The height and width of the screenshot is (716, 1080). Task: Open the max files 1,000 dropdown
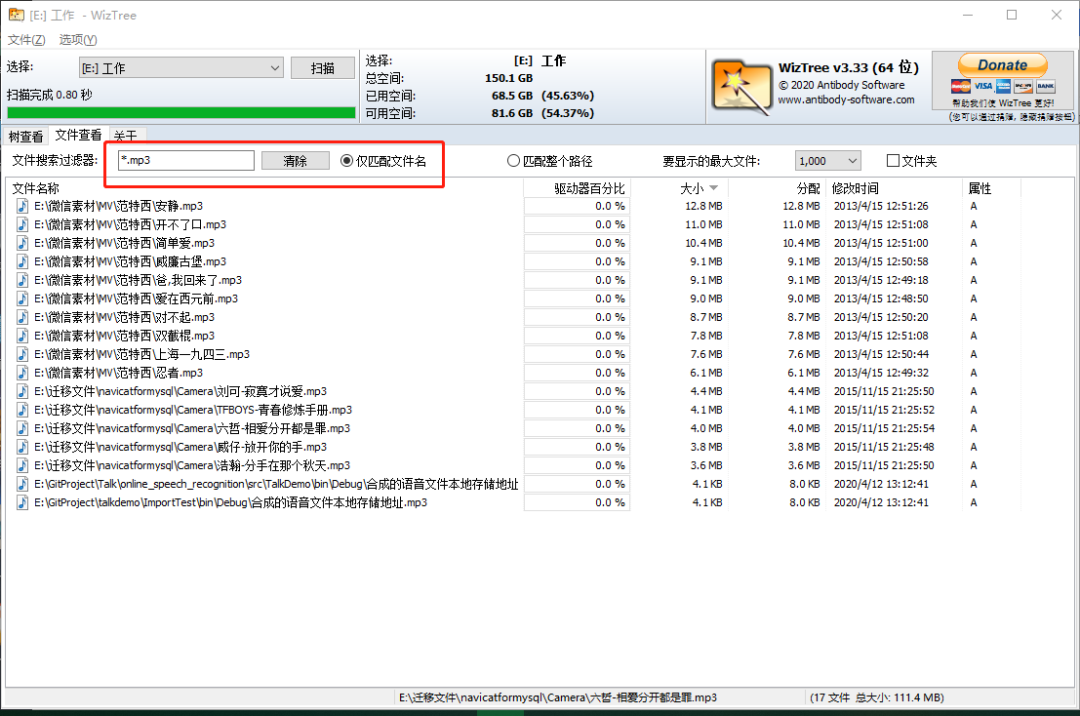828,161
